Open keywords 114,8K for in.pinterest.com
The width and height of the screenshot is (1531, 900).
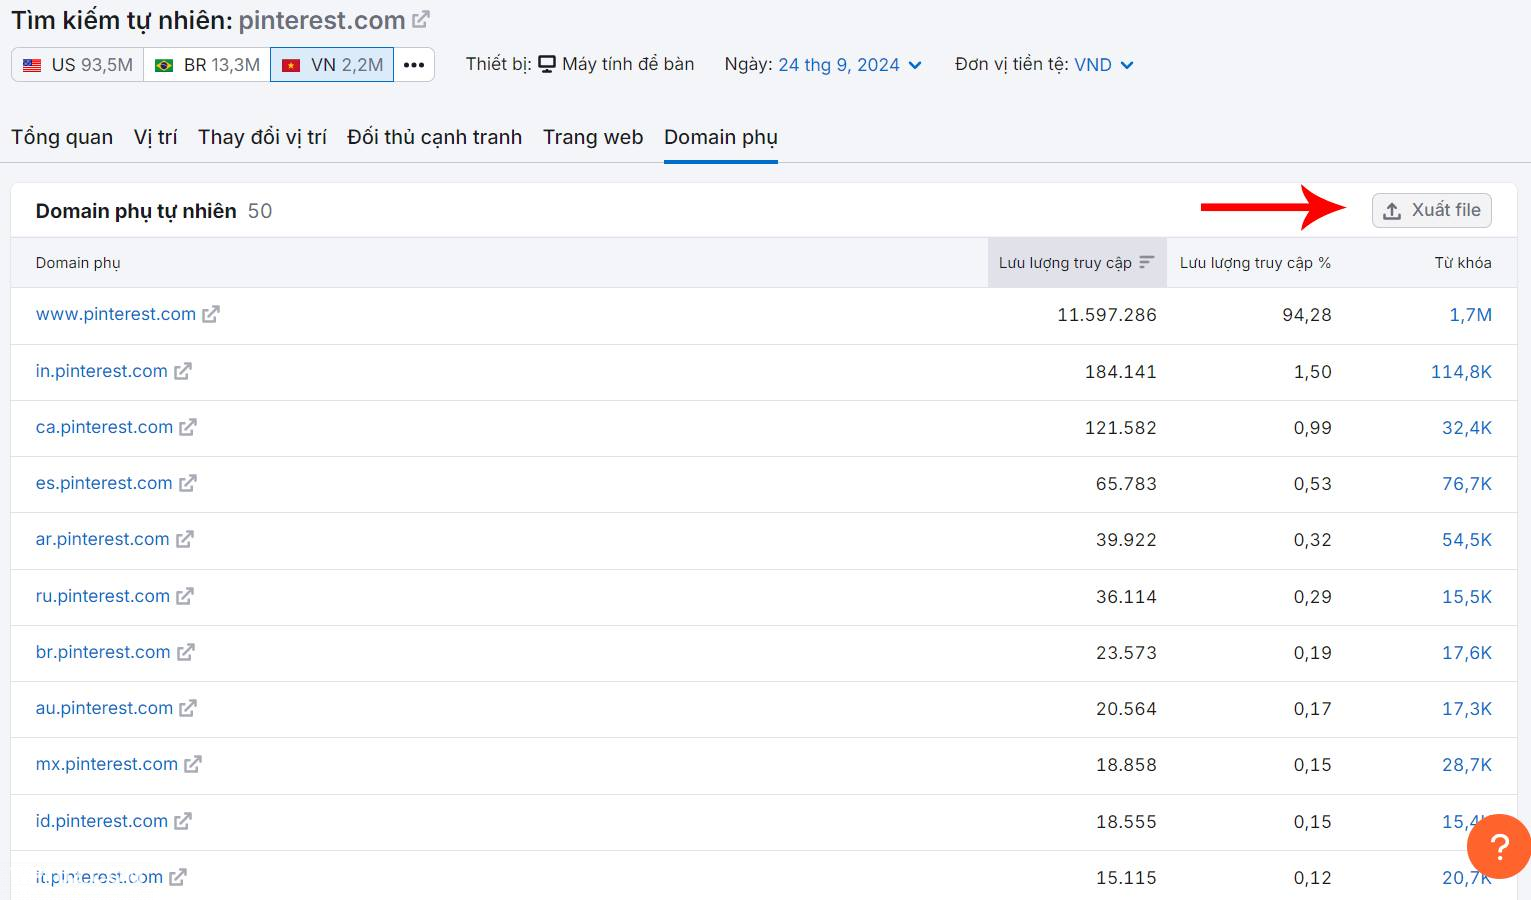(1461, 372)
